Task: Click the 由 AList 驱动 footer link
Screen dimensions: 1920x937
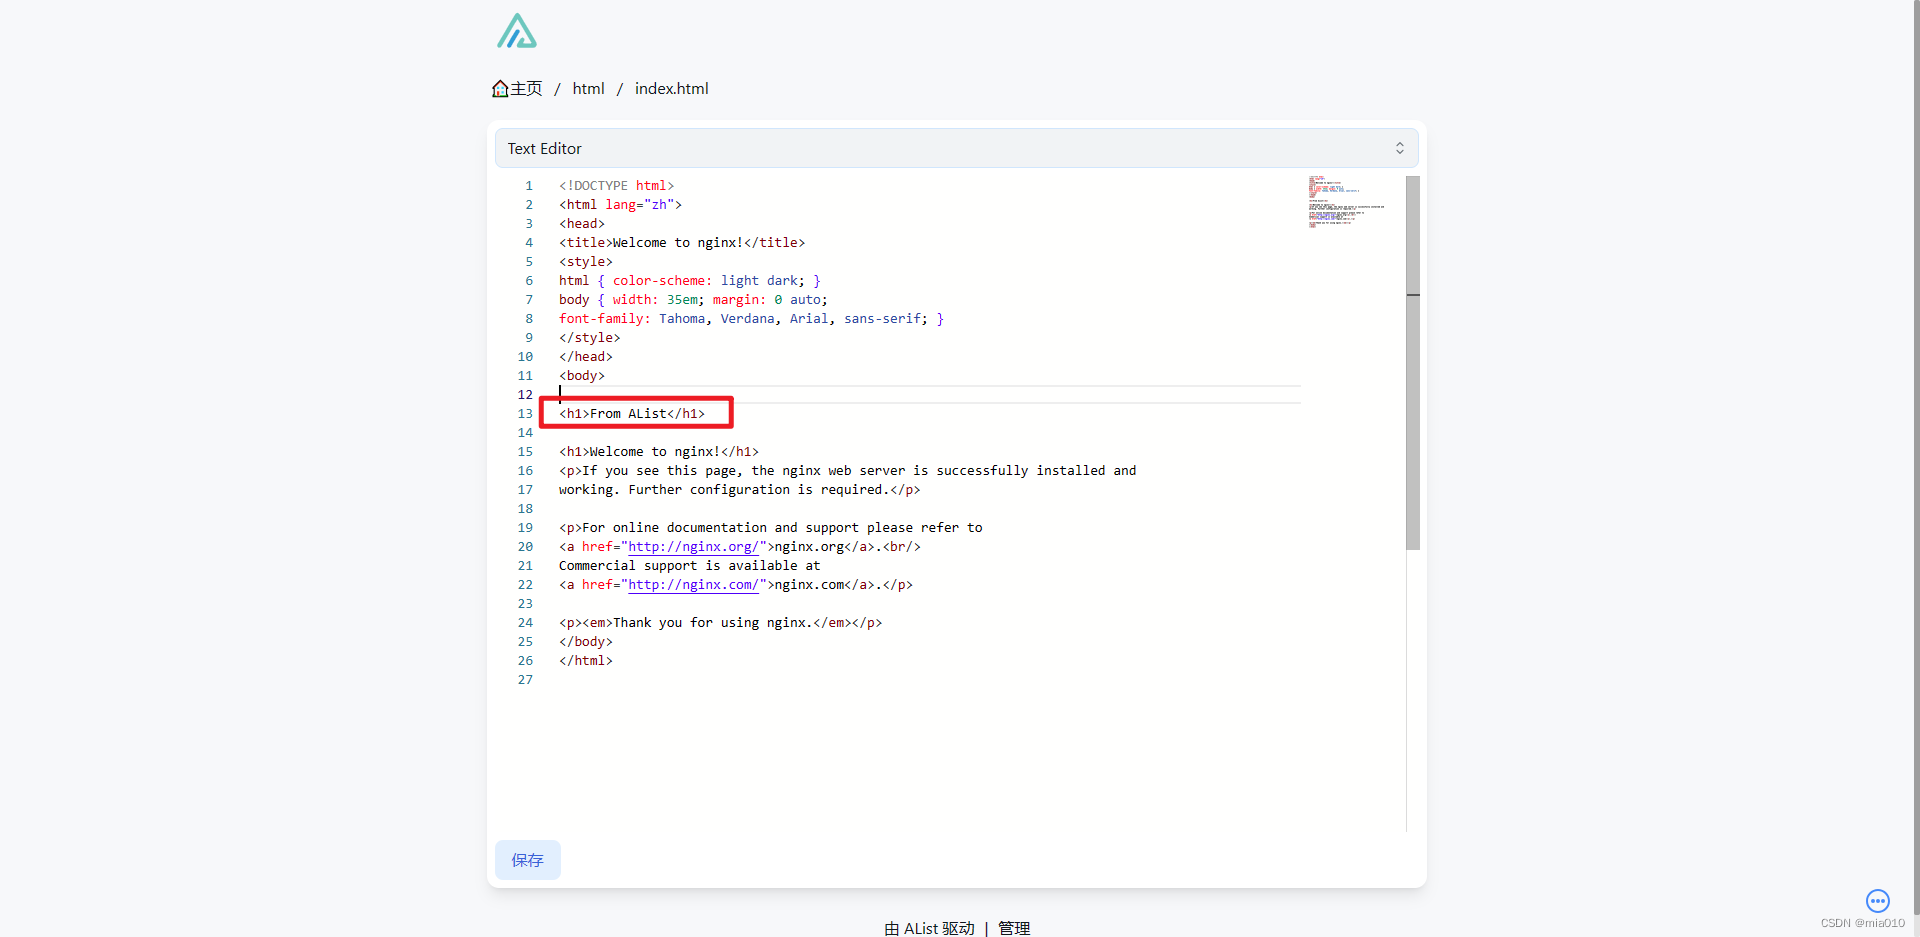Action: (929, 928)
